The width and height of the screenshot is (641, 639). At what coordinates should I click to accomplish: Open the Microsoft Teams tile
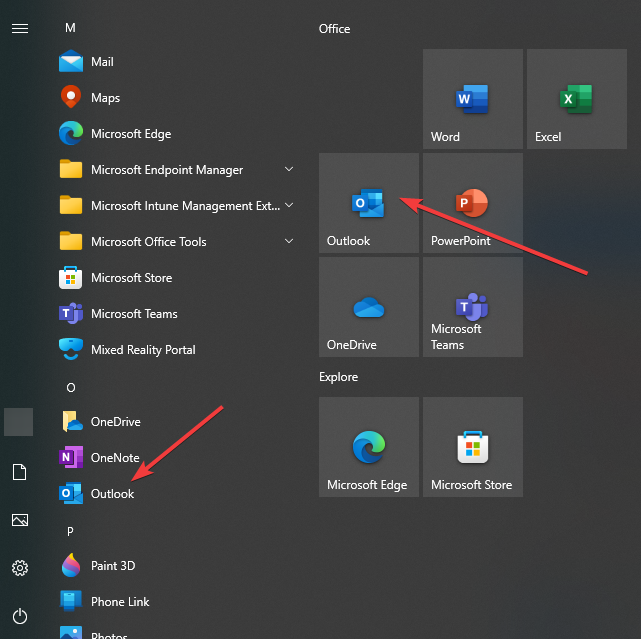coord(472,307)
